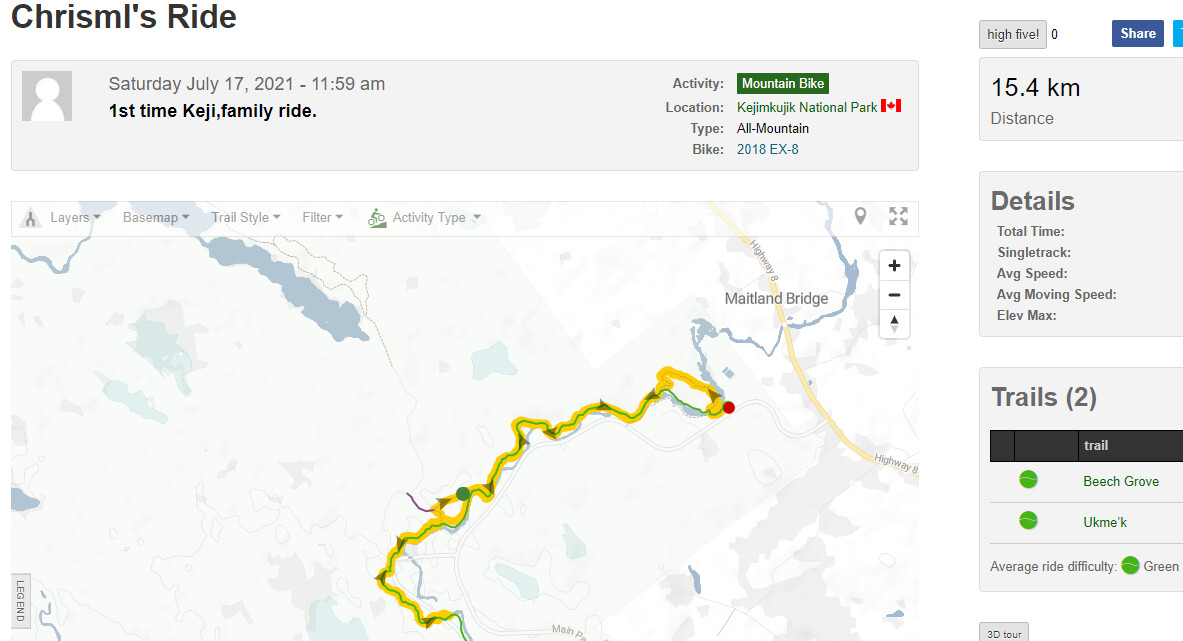Click the green ride start marker

coord(463,493)
